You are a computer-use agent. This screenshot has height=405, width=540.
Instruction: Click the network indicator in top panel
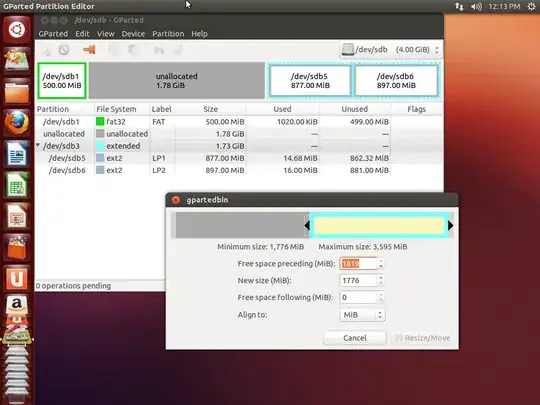tap(459, 6)
